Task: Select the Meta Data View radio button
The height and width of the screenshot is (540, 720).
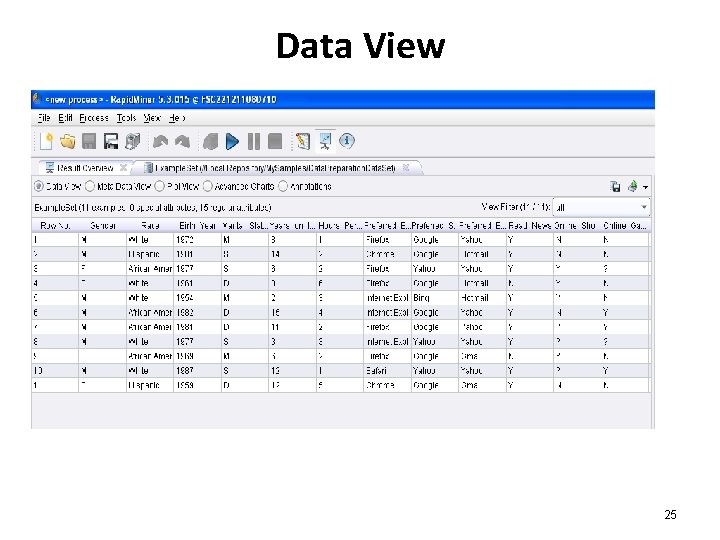Action: click(90, 186)
